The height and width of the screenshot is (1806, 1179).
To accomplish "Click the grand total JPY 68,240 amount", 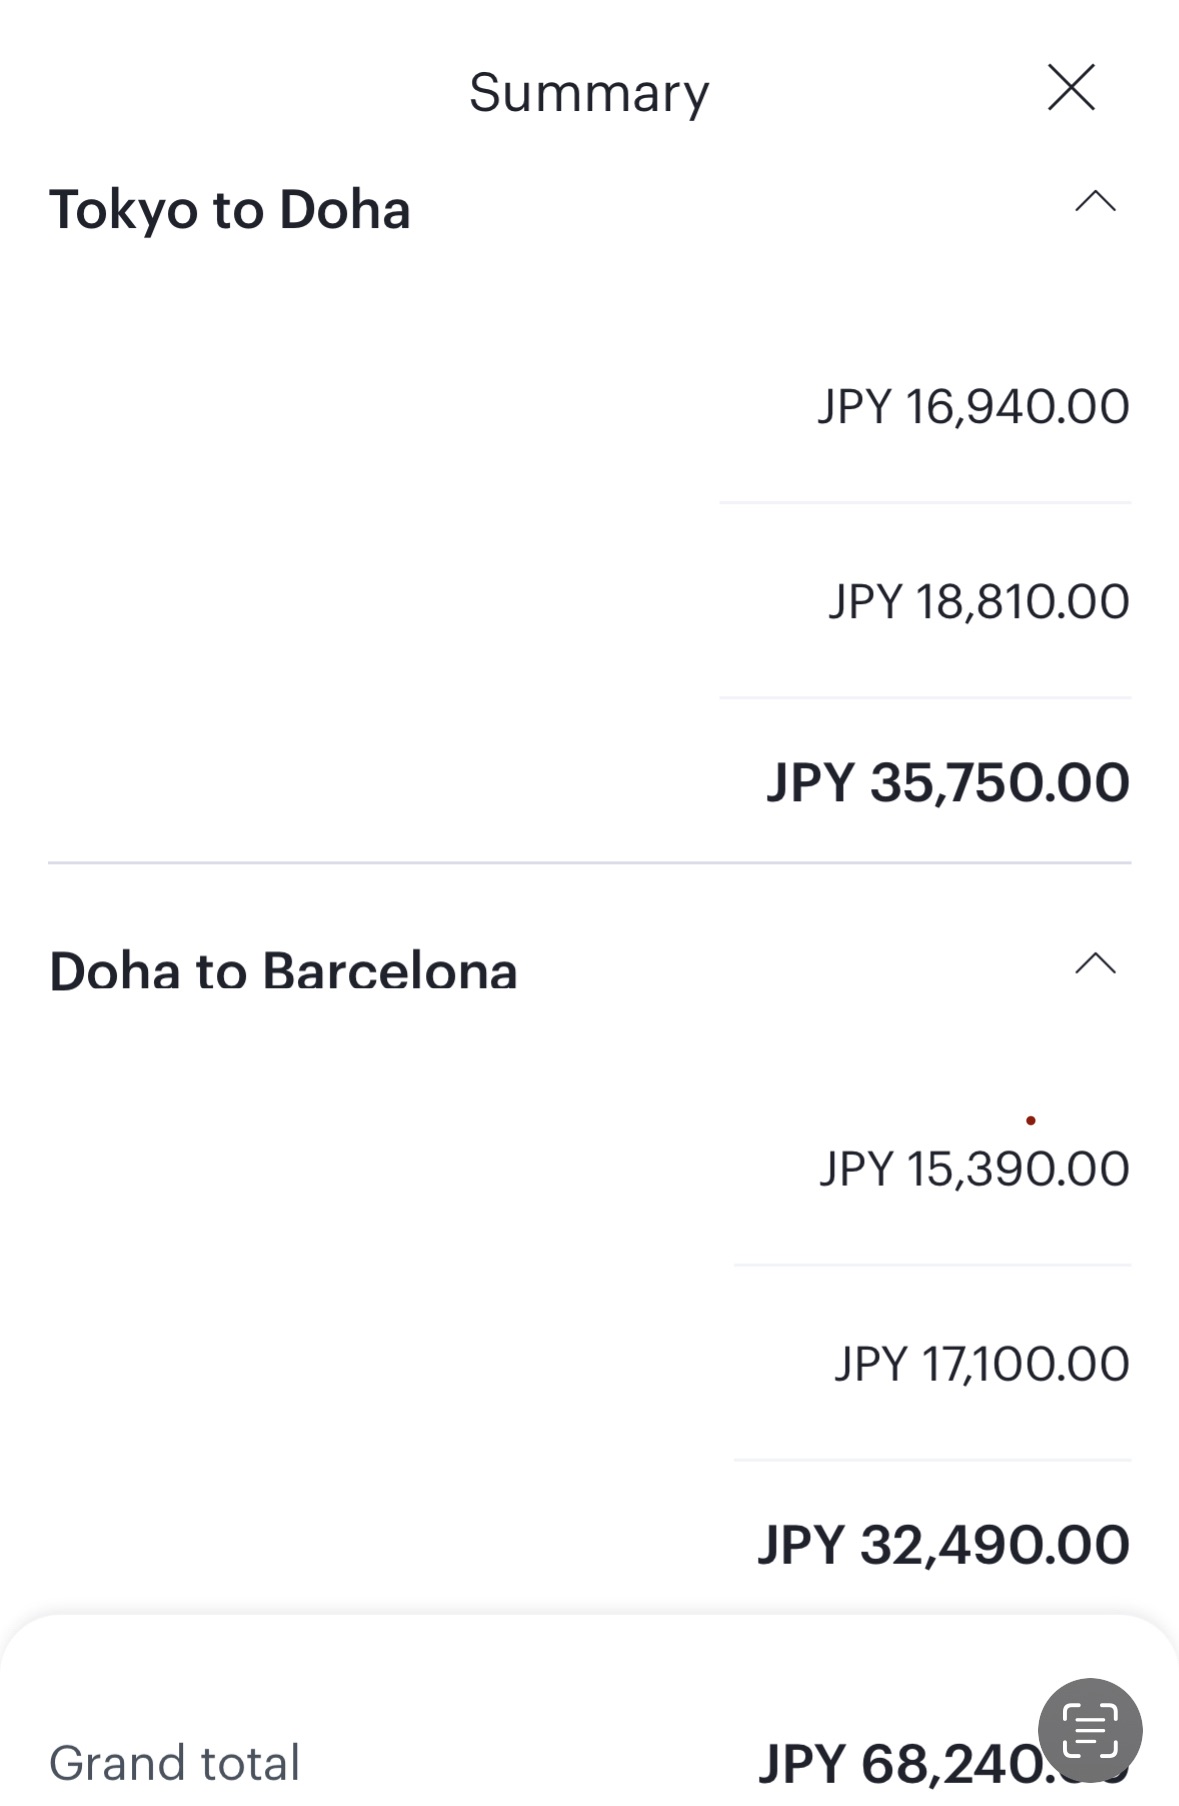I will pos(900,1763).
